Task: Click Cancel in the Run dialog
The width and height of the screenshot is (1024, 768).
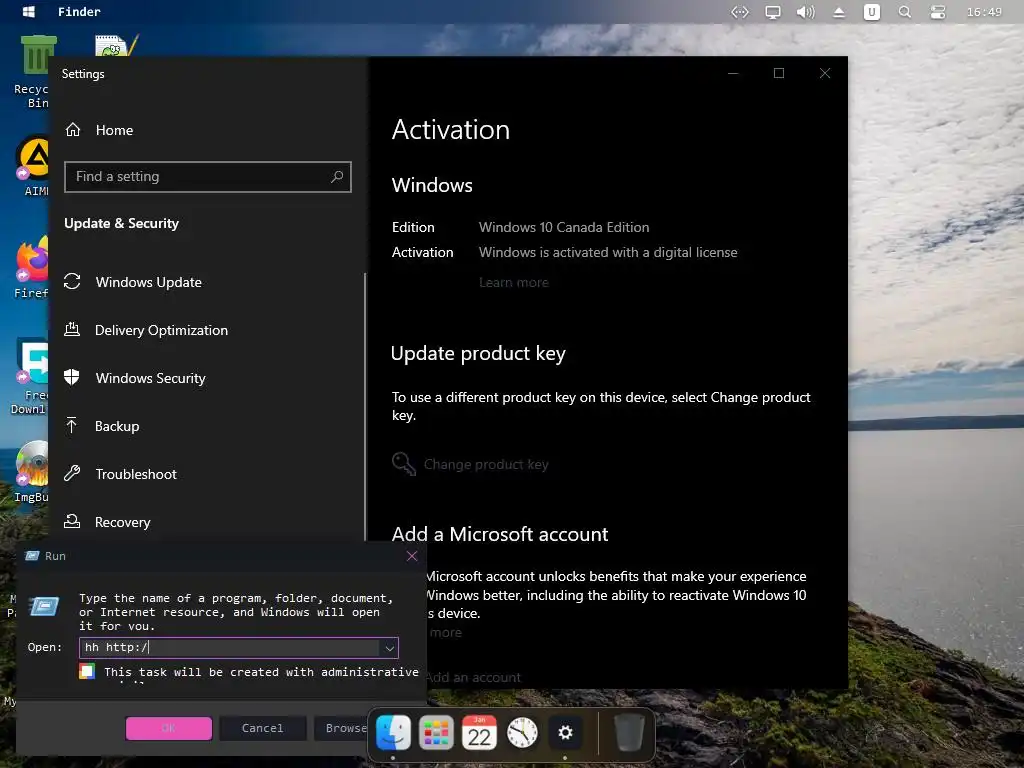Action: (263, 728)
